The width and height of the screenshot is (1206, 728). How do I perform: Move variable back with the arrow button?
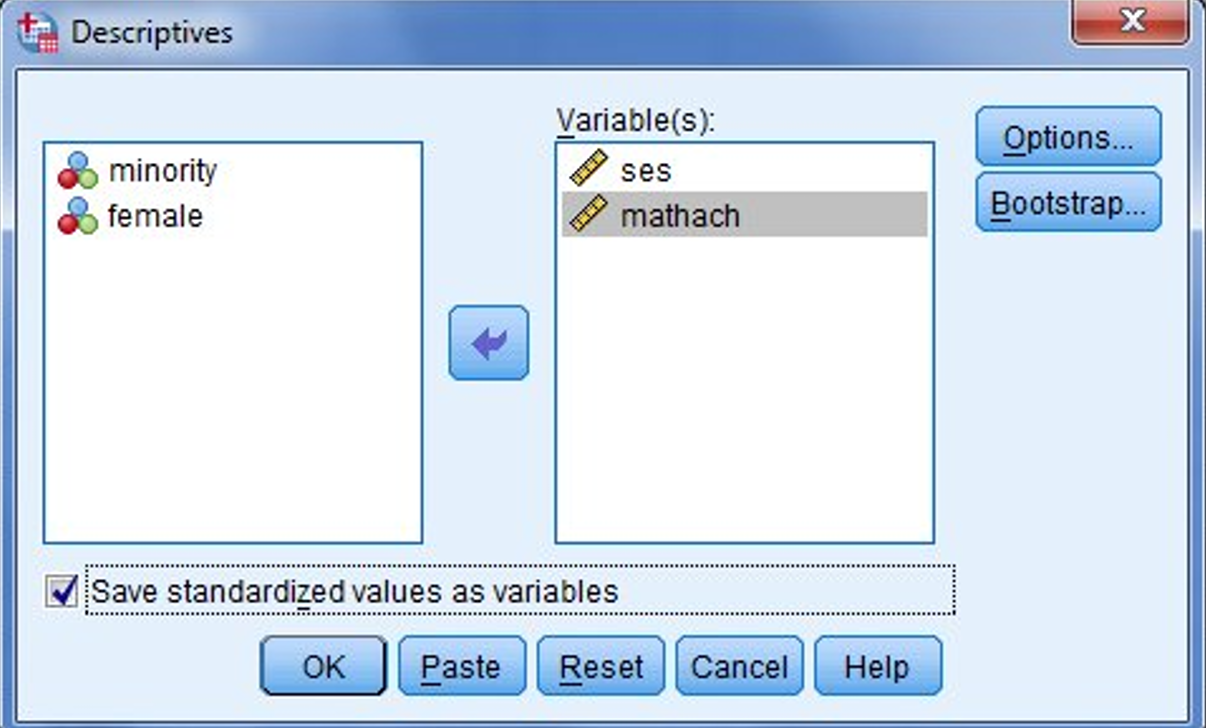(488, 343)
